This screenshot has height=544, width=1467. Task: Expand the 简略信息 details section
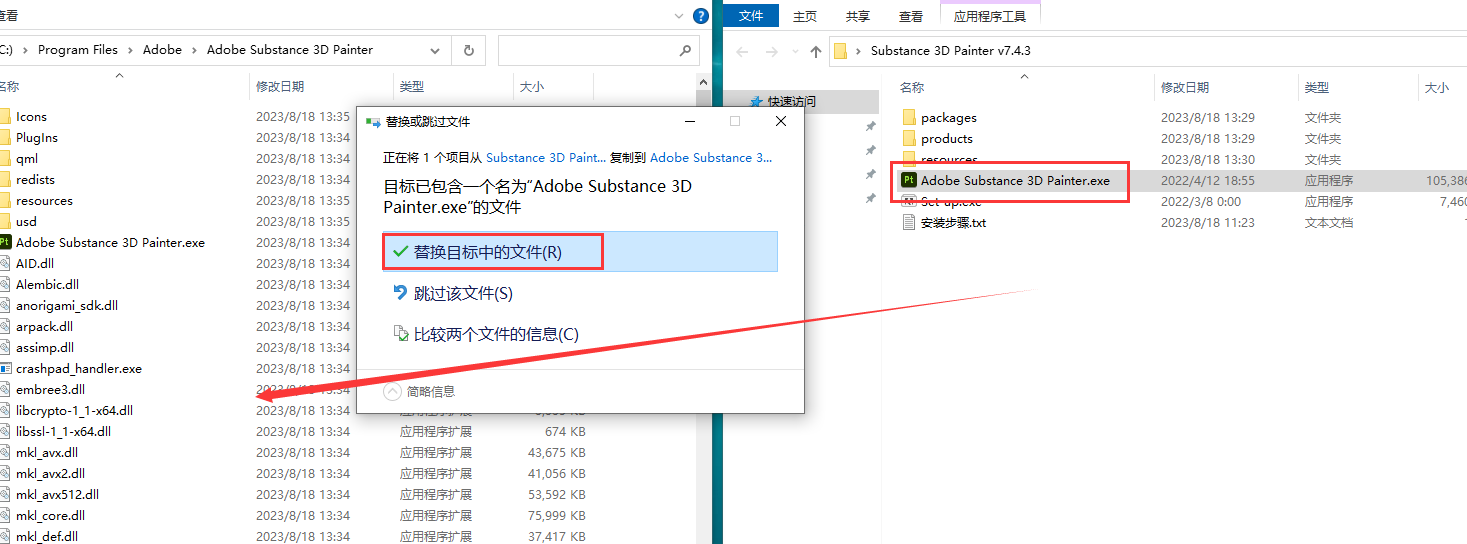click(x=392, y=391)
